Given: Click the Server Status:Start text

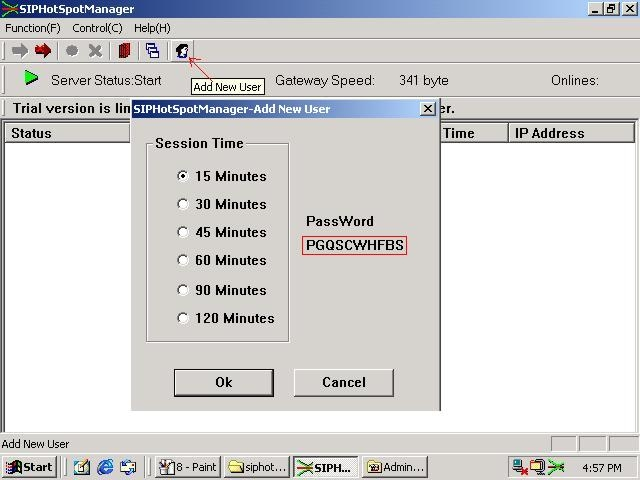Looking at the screenshot, I should [x=106, y=80].
